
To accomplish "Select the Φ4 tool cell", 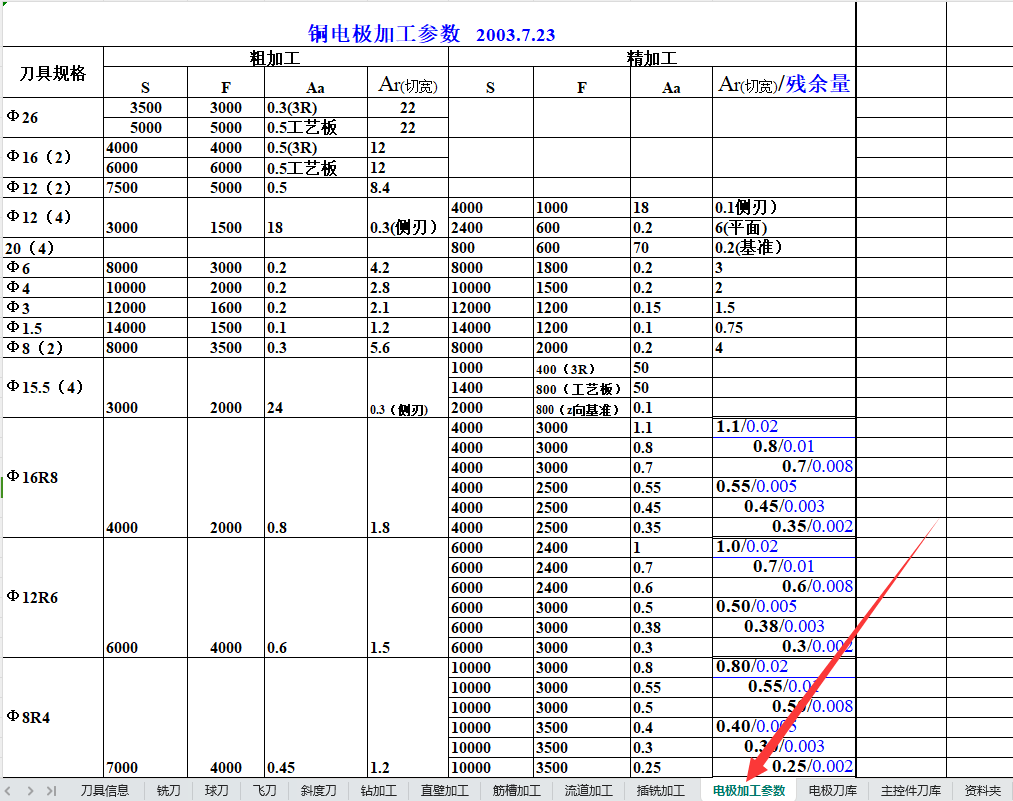I will 53,288.
